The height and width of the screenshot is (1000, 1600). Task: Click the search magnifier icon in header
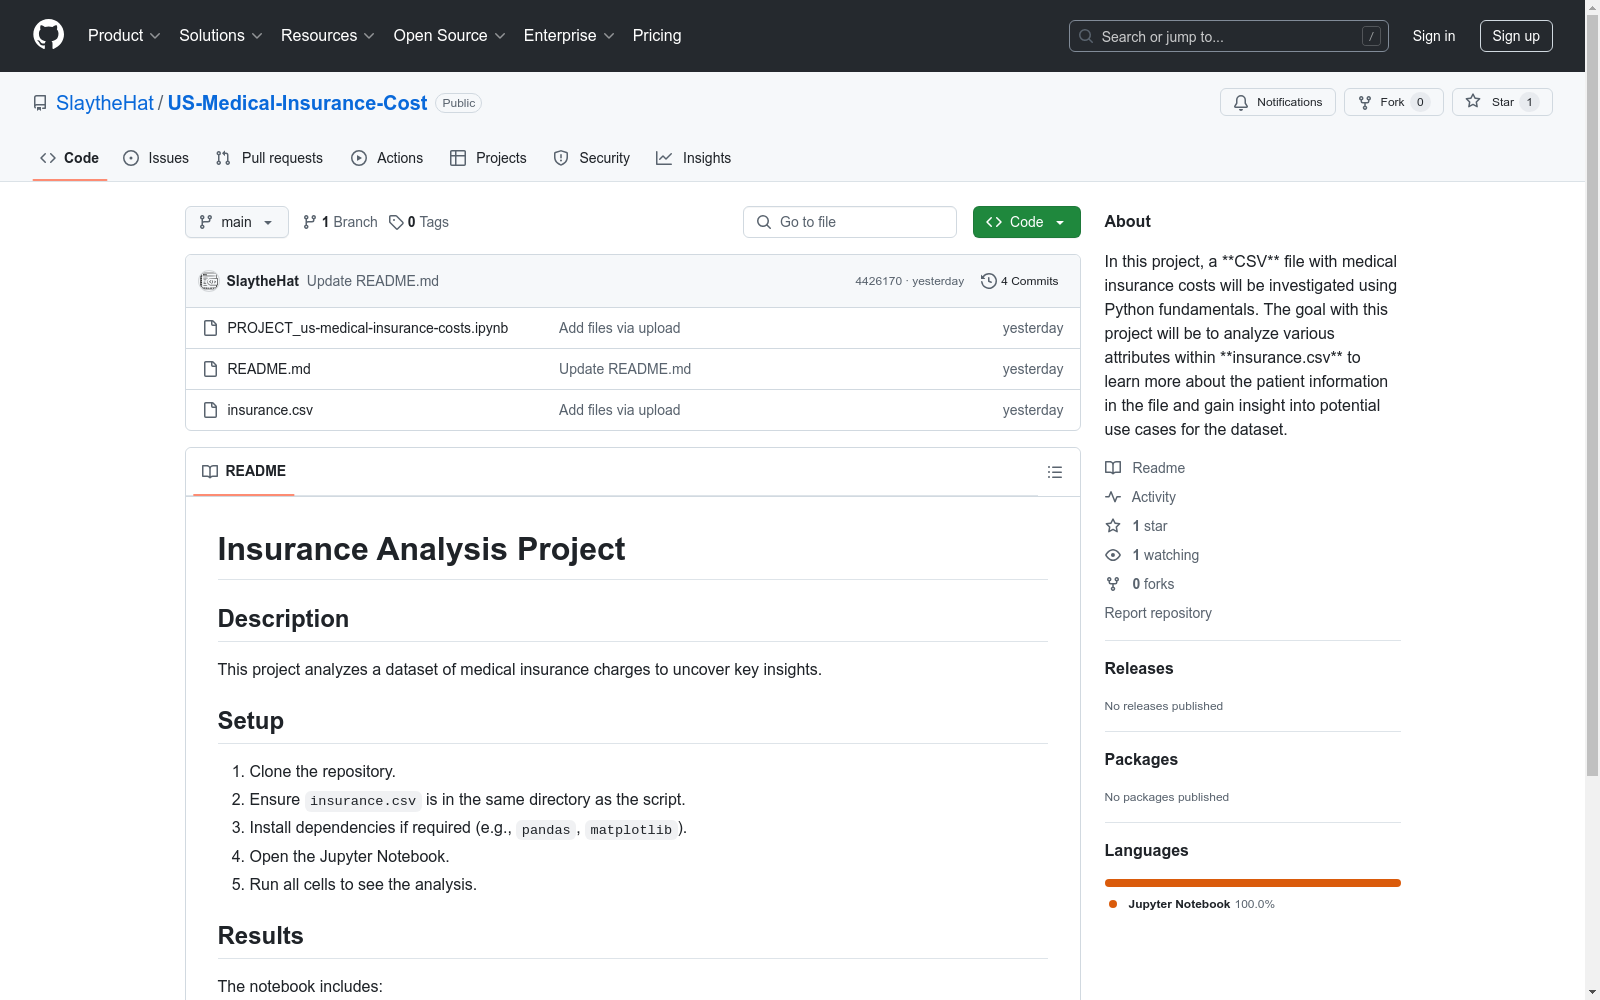pyautogui.click(x=1086, y=36)
